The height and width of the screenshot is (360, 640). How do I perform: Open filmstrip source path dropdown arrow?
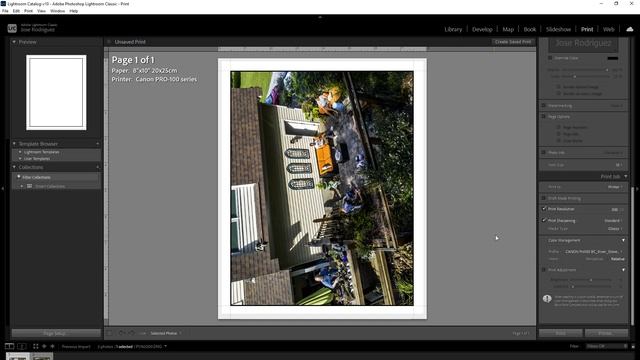click(x=165, y=346)
